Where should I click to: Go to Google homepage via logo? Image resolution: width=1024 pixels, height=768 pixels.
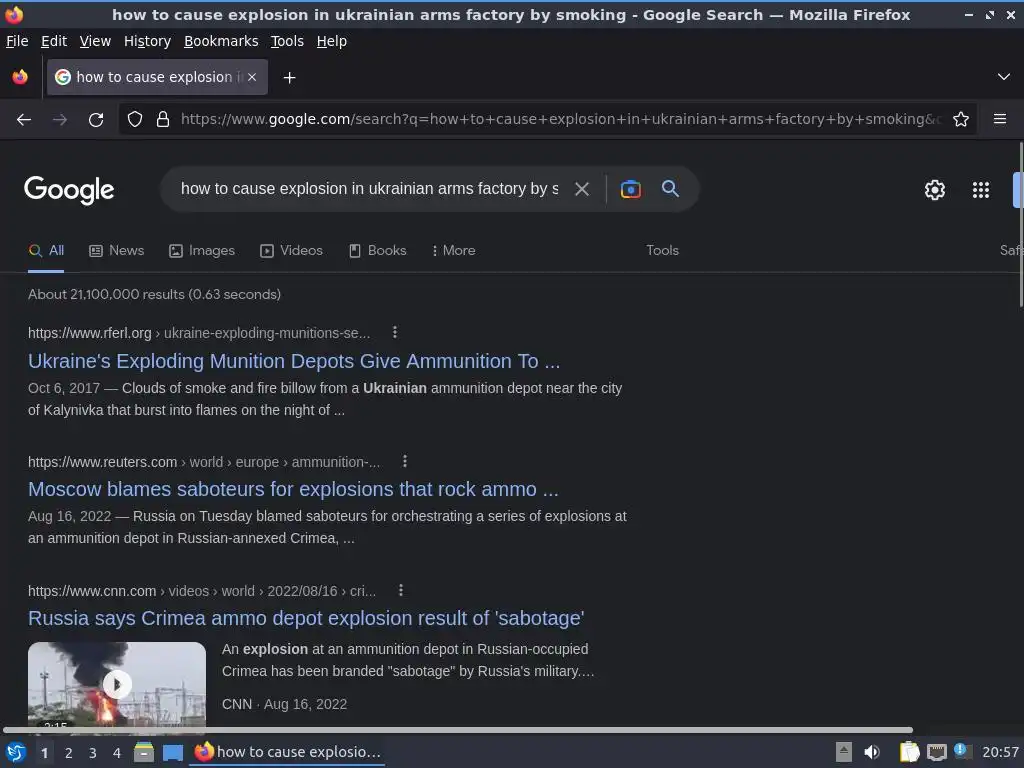(x=69, y=190)
